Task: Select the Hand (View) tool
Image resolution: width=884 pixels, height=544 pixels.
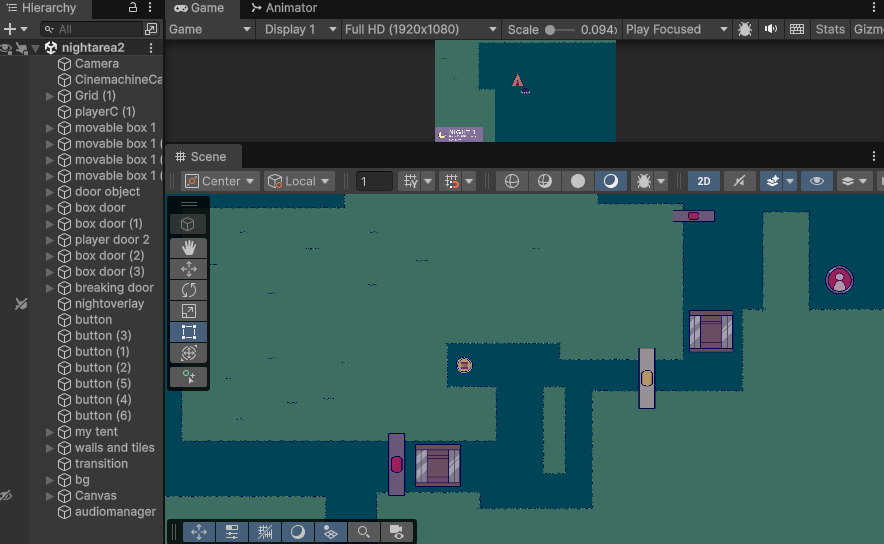Action: (x=188, y=247)
